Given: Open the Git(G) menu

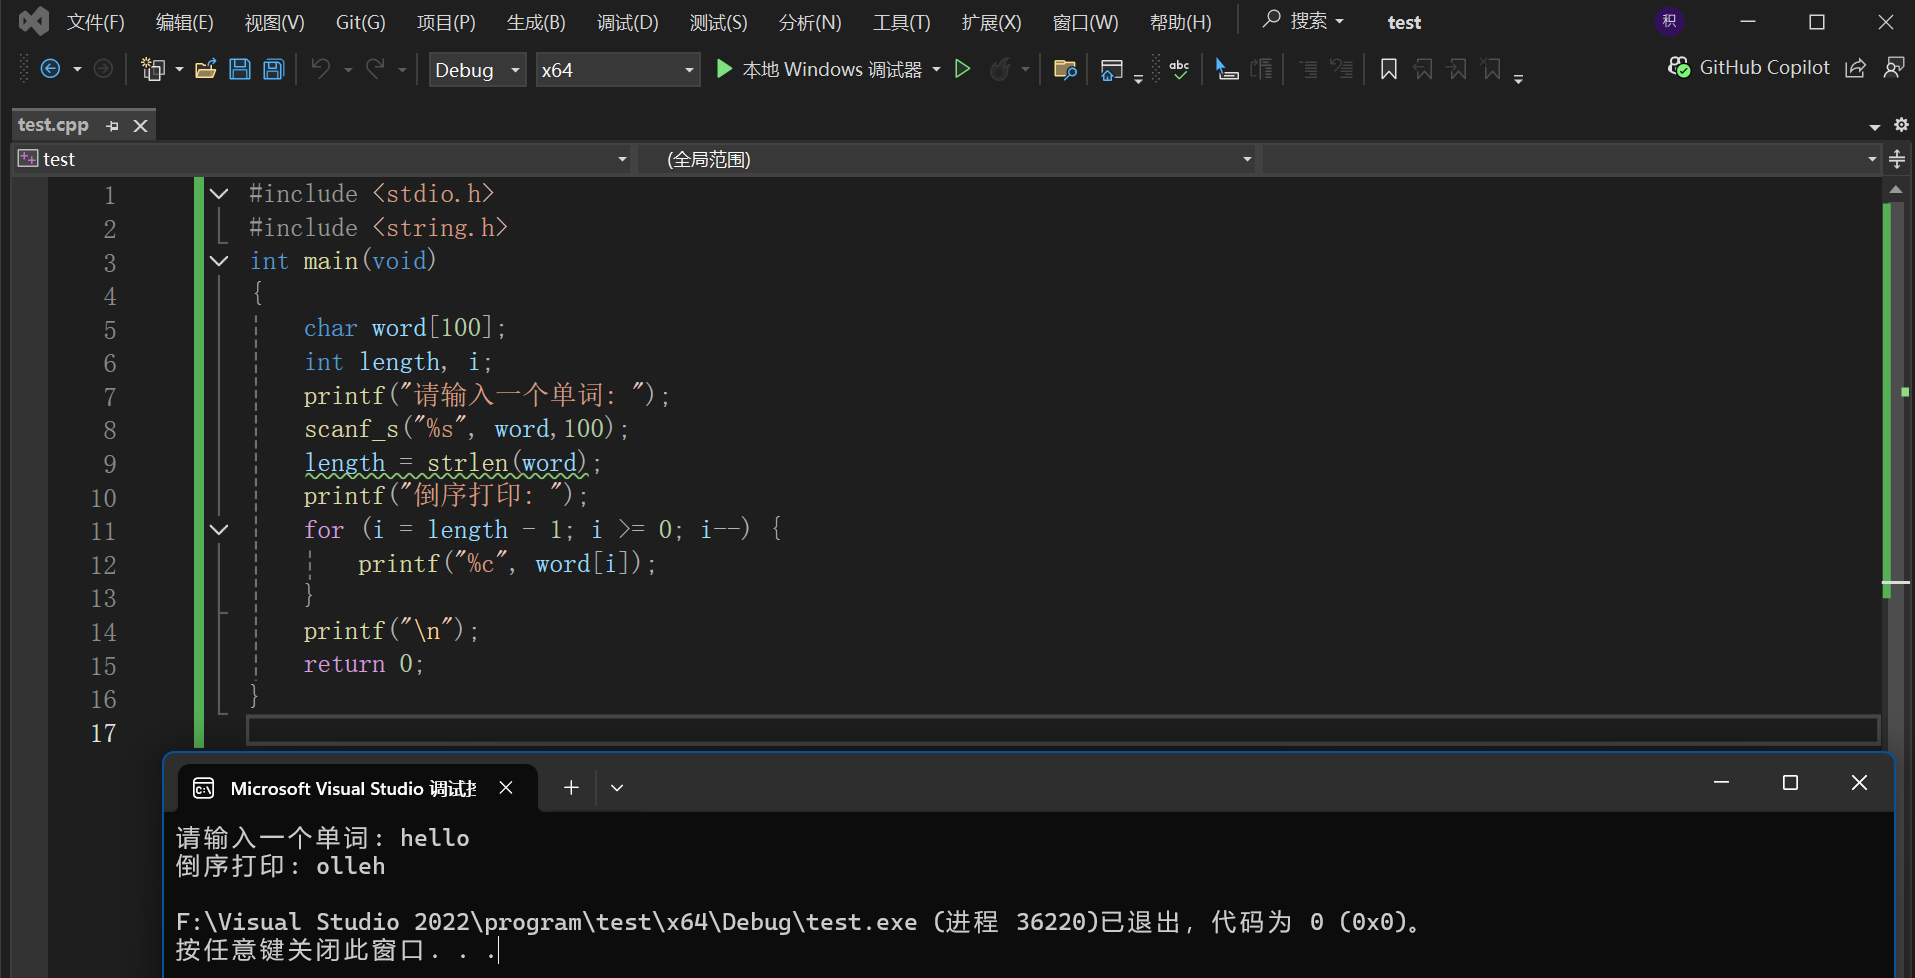Looking at the screenshot, I should (x=361, y=22).
